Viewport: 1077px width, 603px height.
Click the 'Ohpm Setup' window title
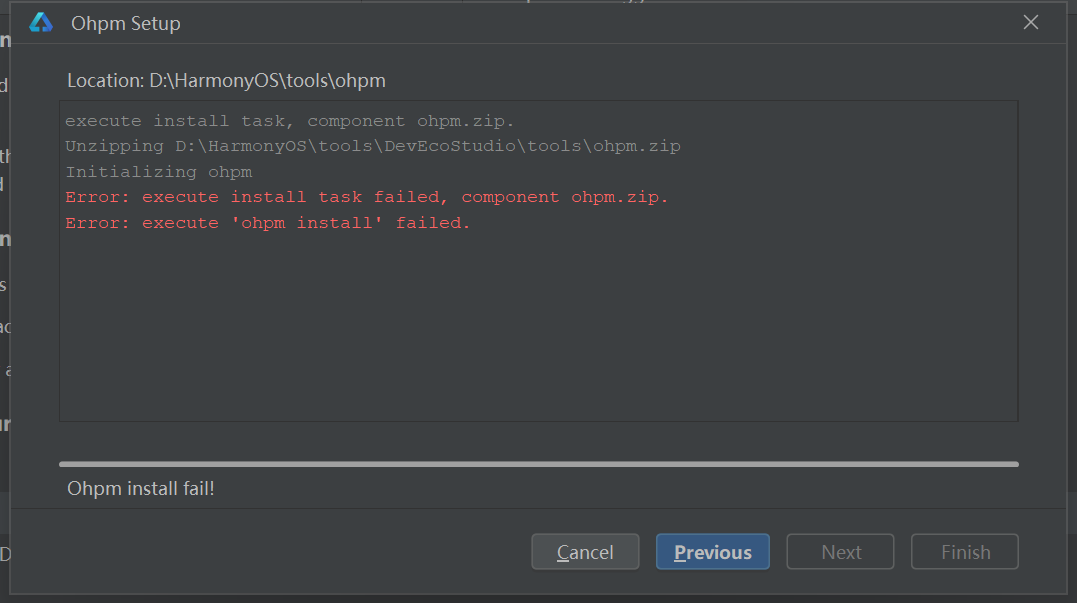point(126,23)
